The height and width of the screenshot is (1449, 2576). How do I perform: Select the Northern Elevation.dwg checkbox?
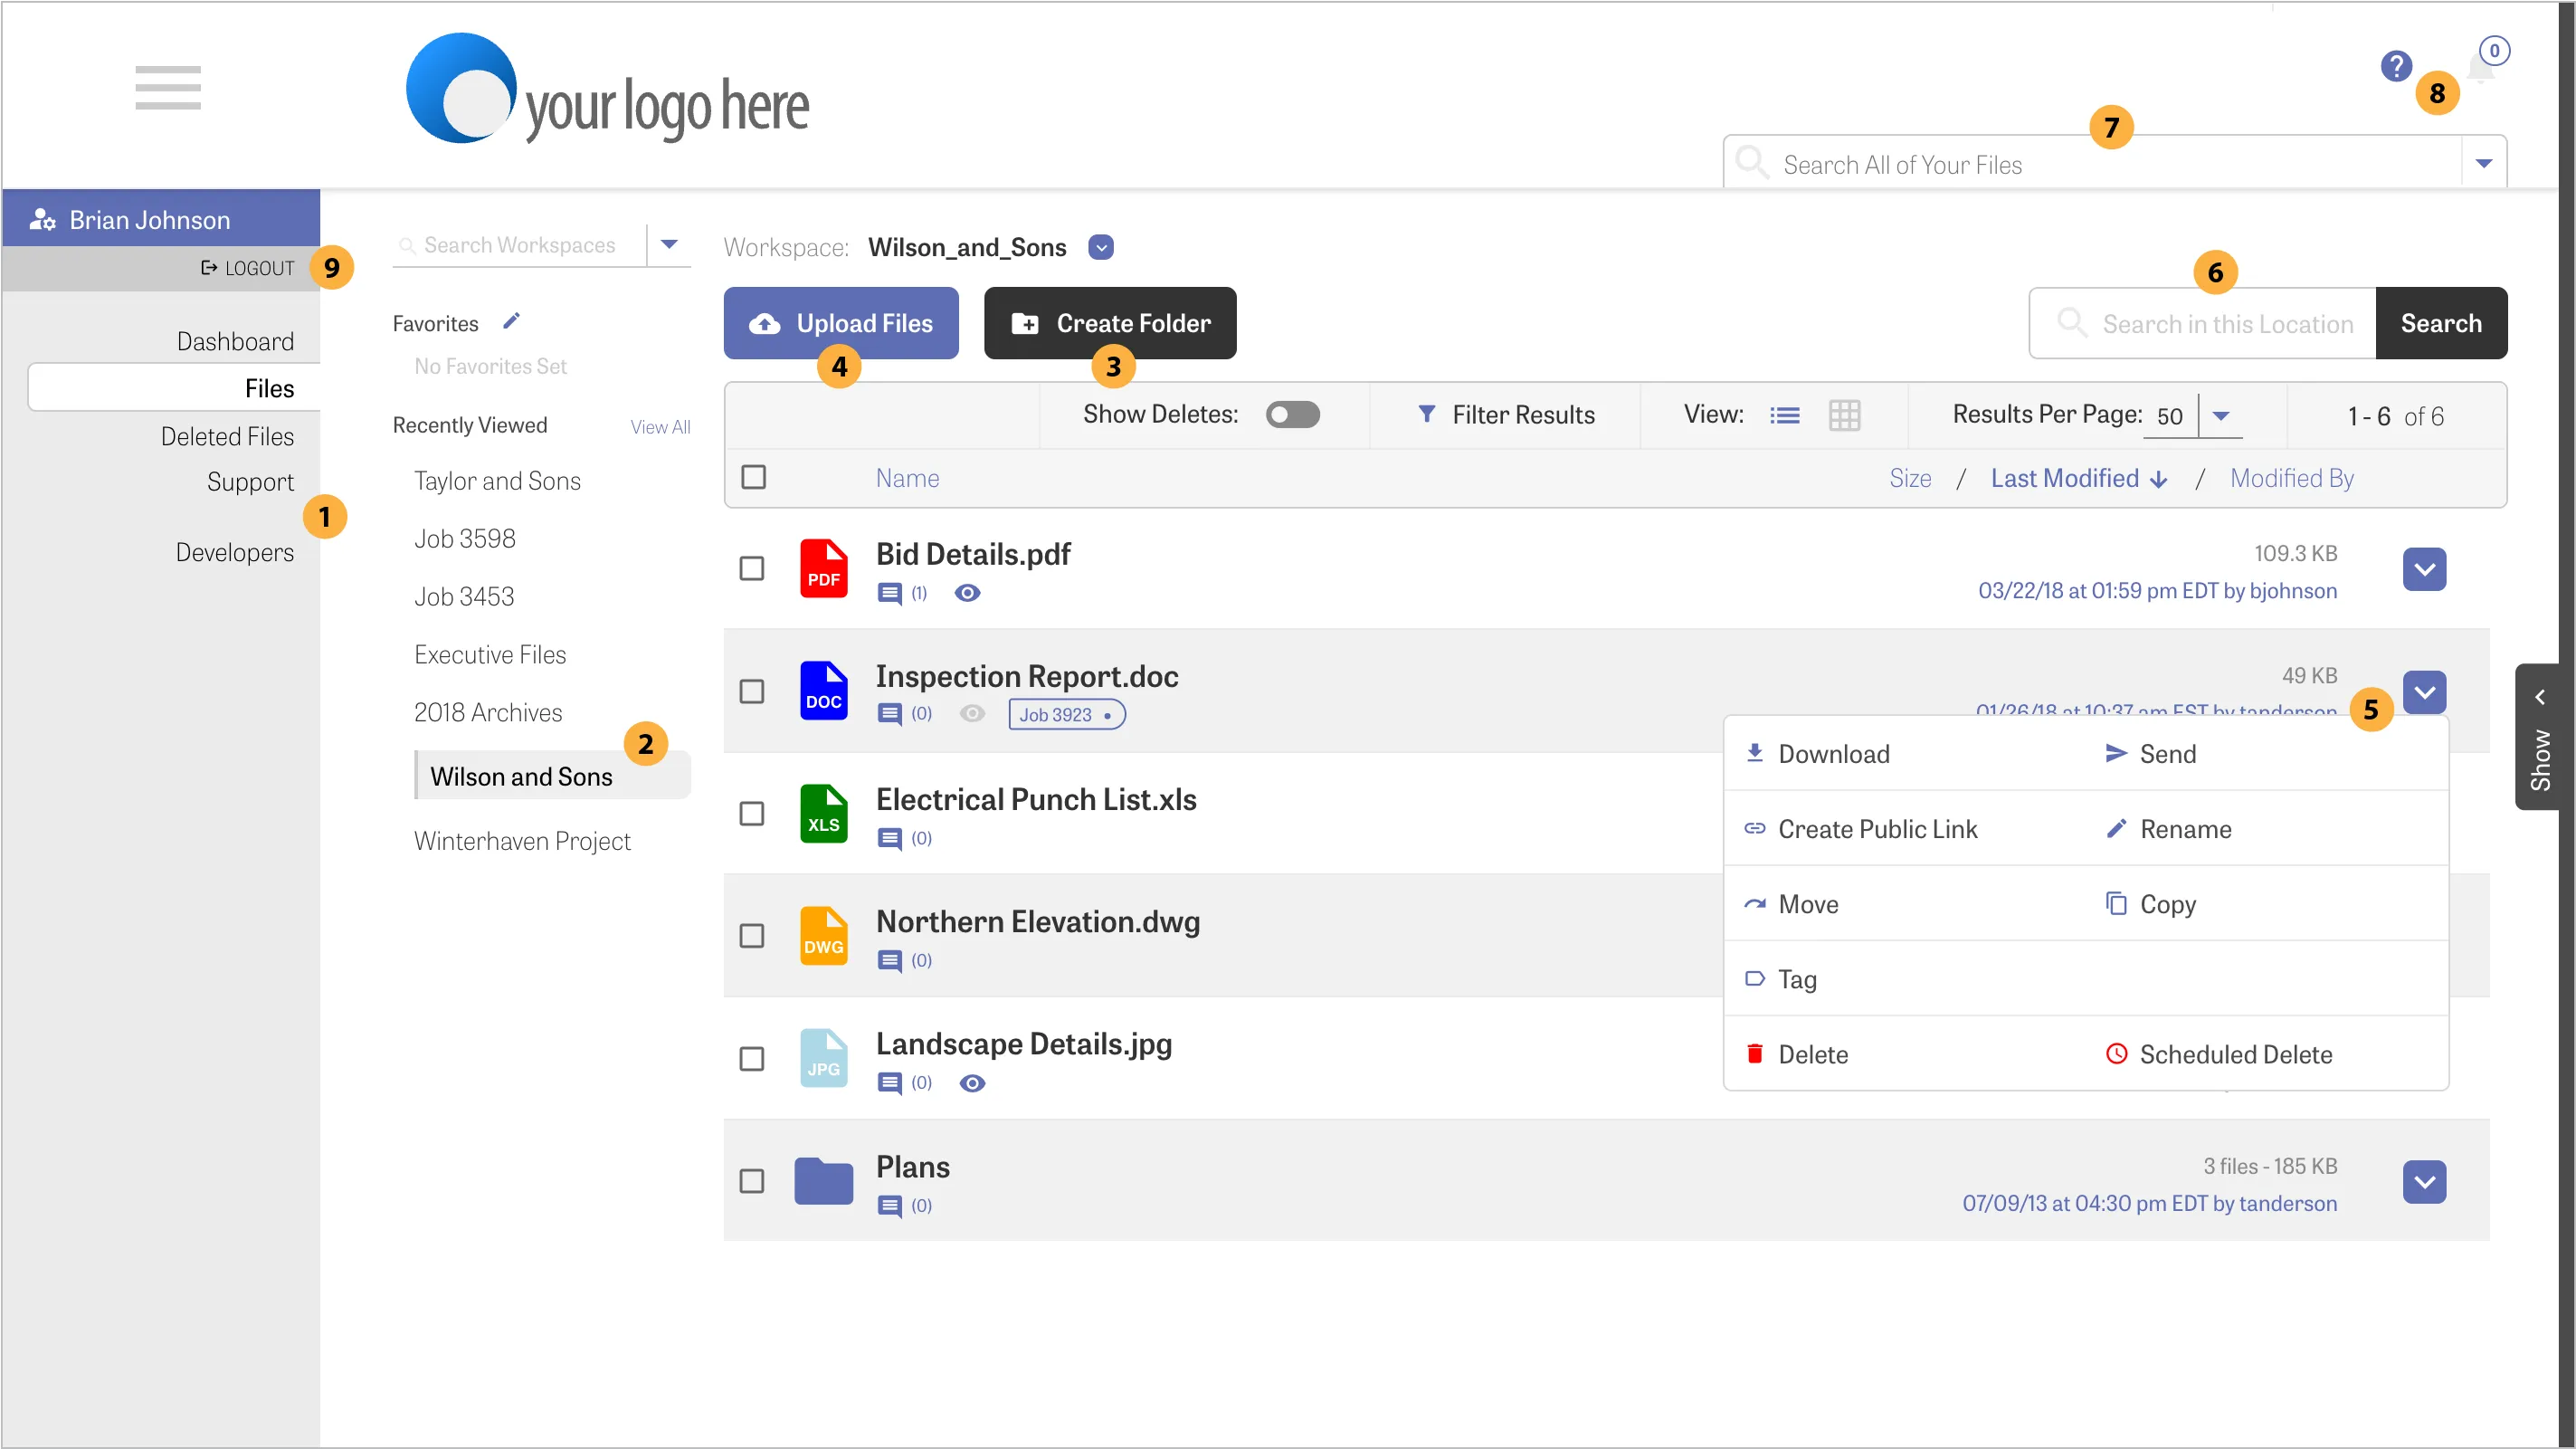click(751, 935)
